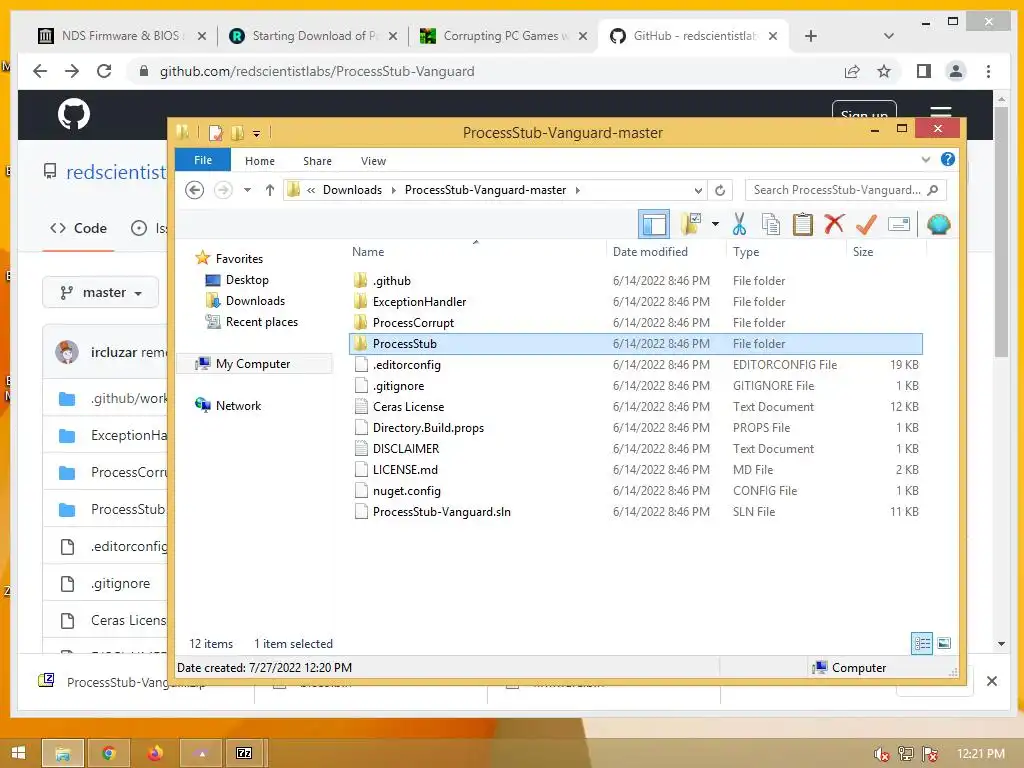Click the Up arrow in Explorer navigation

click(x=270, y=190)
